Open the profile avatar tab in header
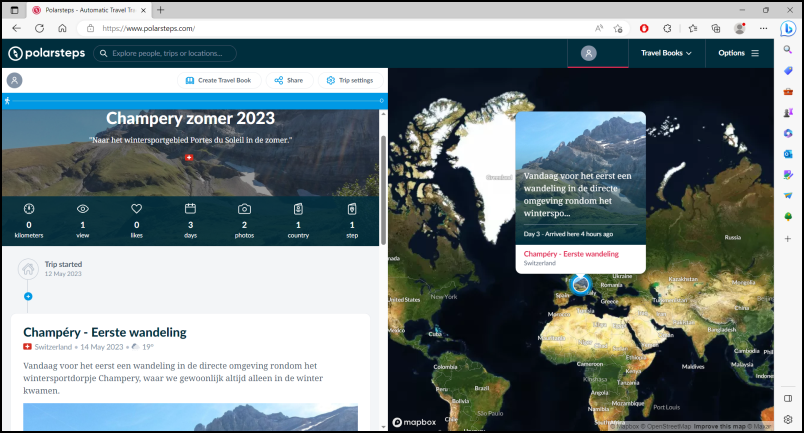Viewport: 804px width, 433px height. click(x=588, y=53)
